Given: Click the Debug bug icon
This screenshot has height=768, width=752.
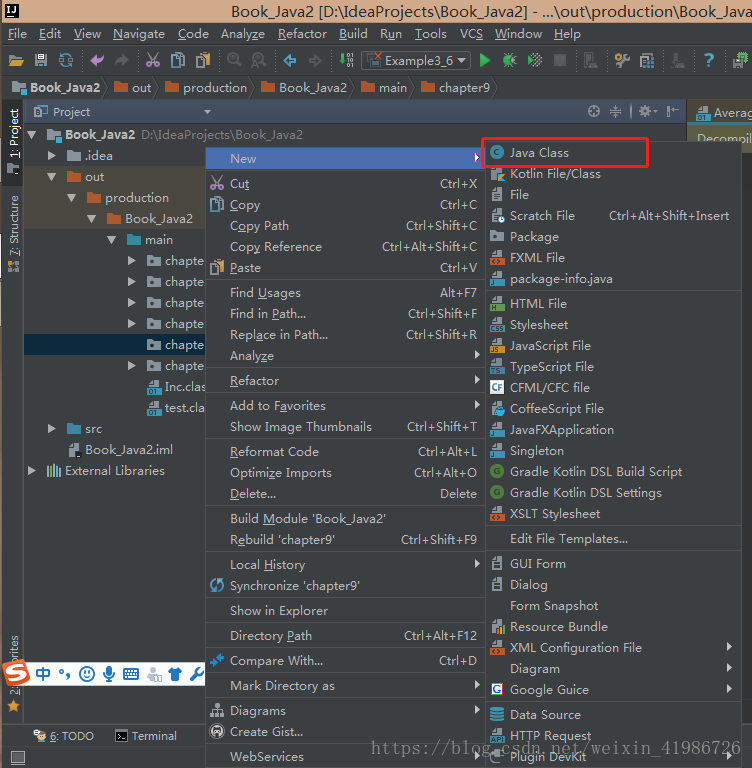Looking at the screenshot, I should pyautogui.click(x=509, y=60).
